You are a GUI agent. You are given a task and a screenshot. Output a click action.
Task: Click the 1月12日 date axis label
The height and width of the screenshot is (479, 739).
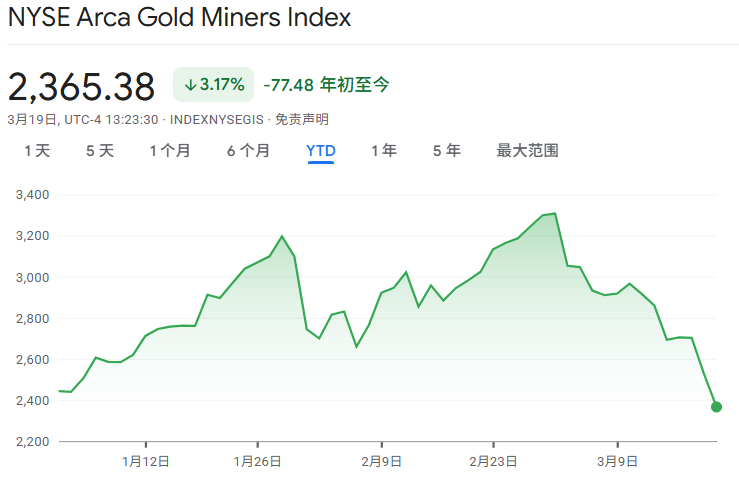point(146,461)
